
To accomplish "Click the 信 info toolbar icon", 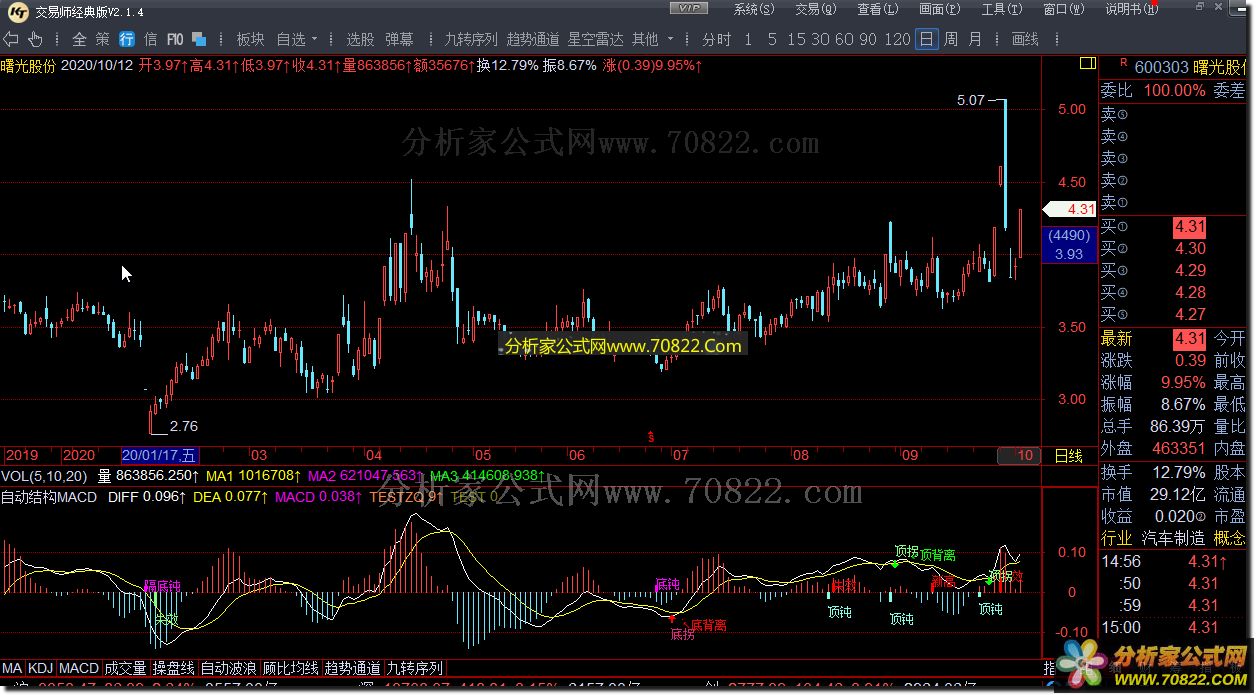I will pyautogui.click(x=151, y=39).
